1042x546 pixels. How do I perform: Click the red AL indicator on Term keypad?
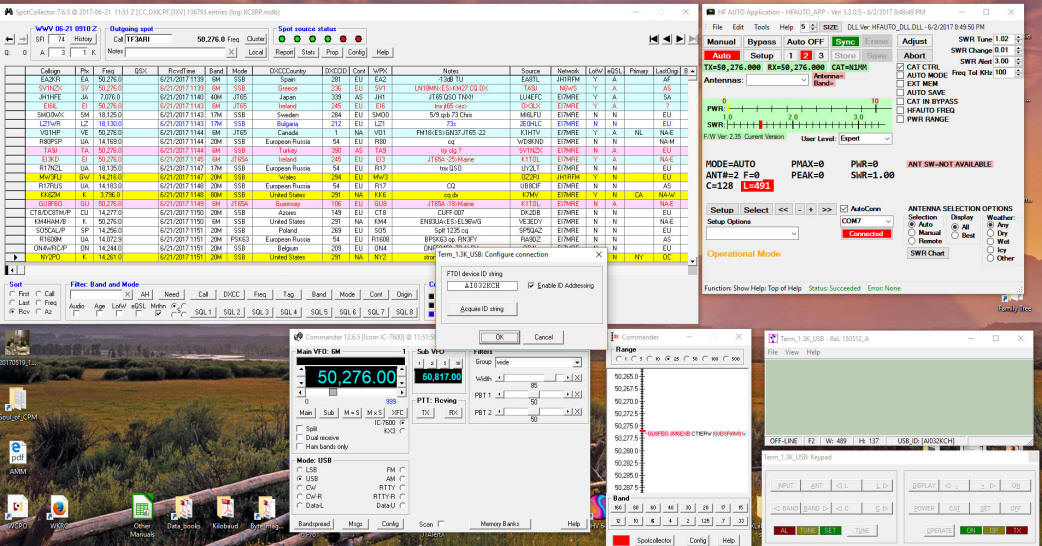click(784, 530)
